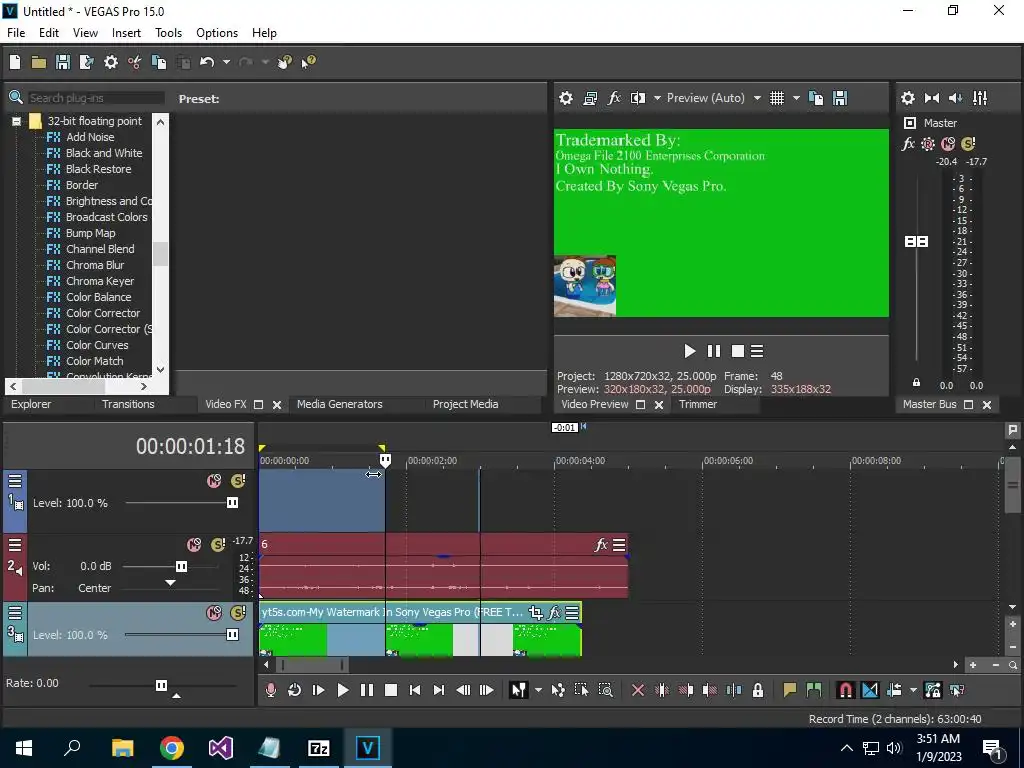1024x768 pixels.
Task: Solo audio track 2
Action: pyautogui.click(x=218, y=545)
